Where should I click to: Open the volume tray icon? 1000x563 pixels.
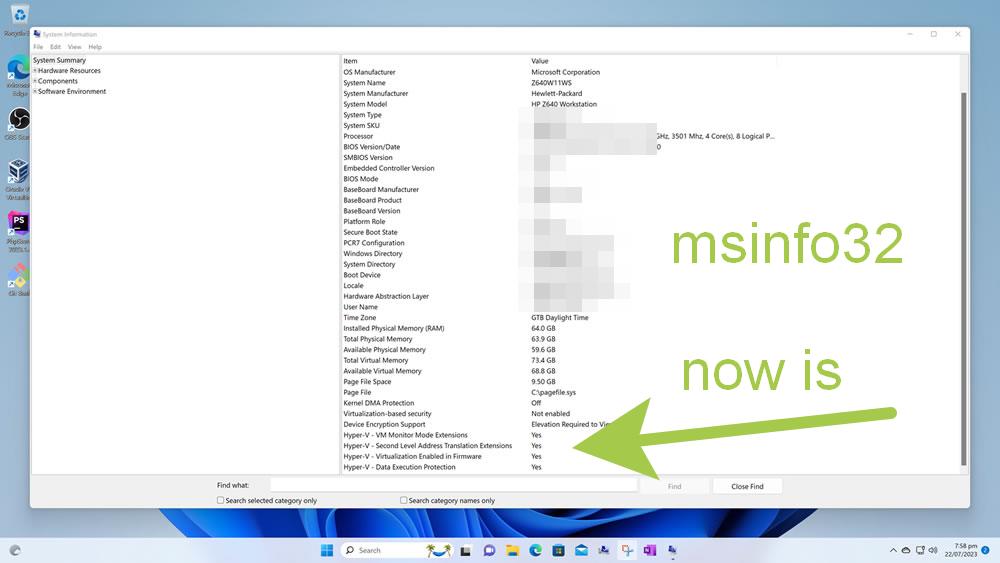[933, 550]
